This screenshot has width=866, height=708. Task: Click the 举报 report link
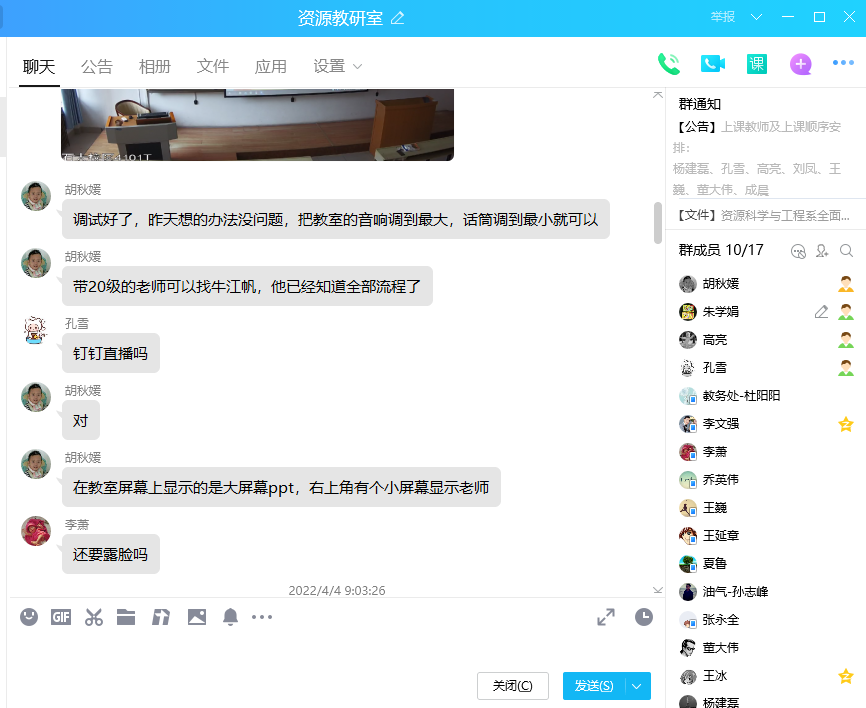point(723,17)
